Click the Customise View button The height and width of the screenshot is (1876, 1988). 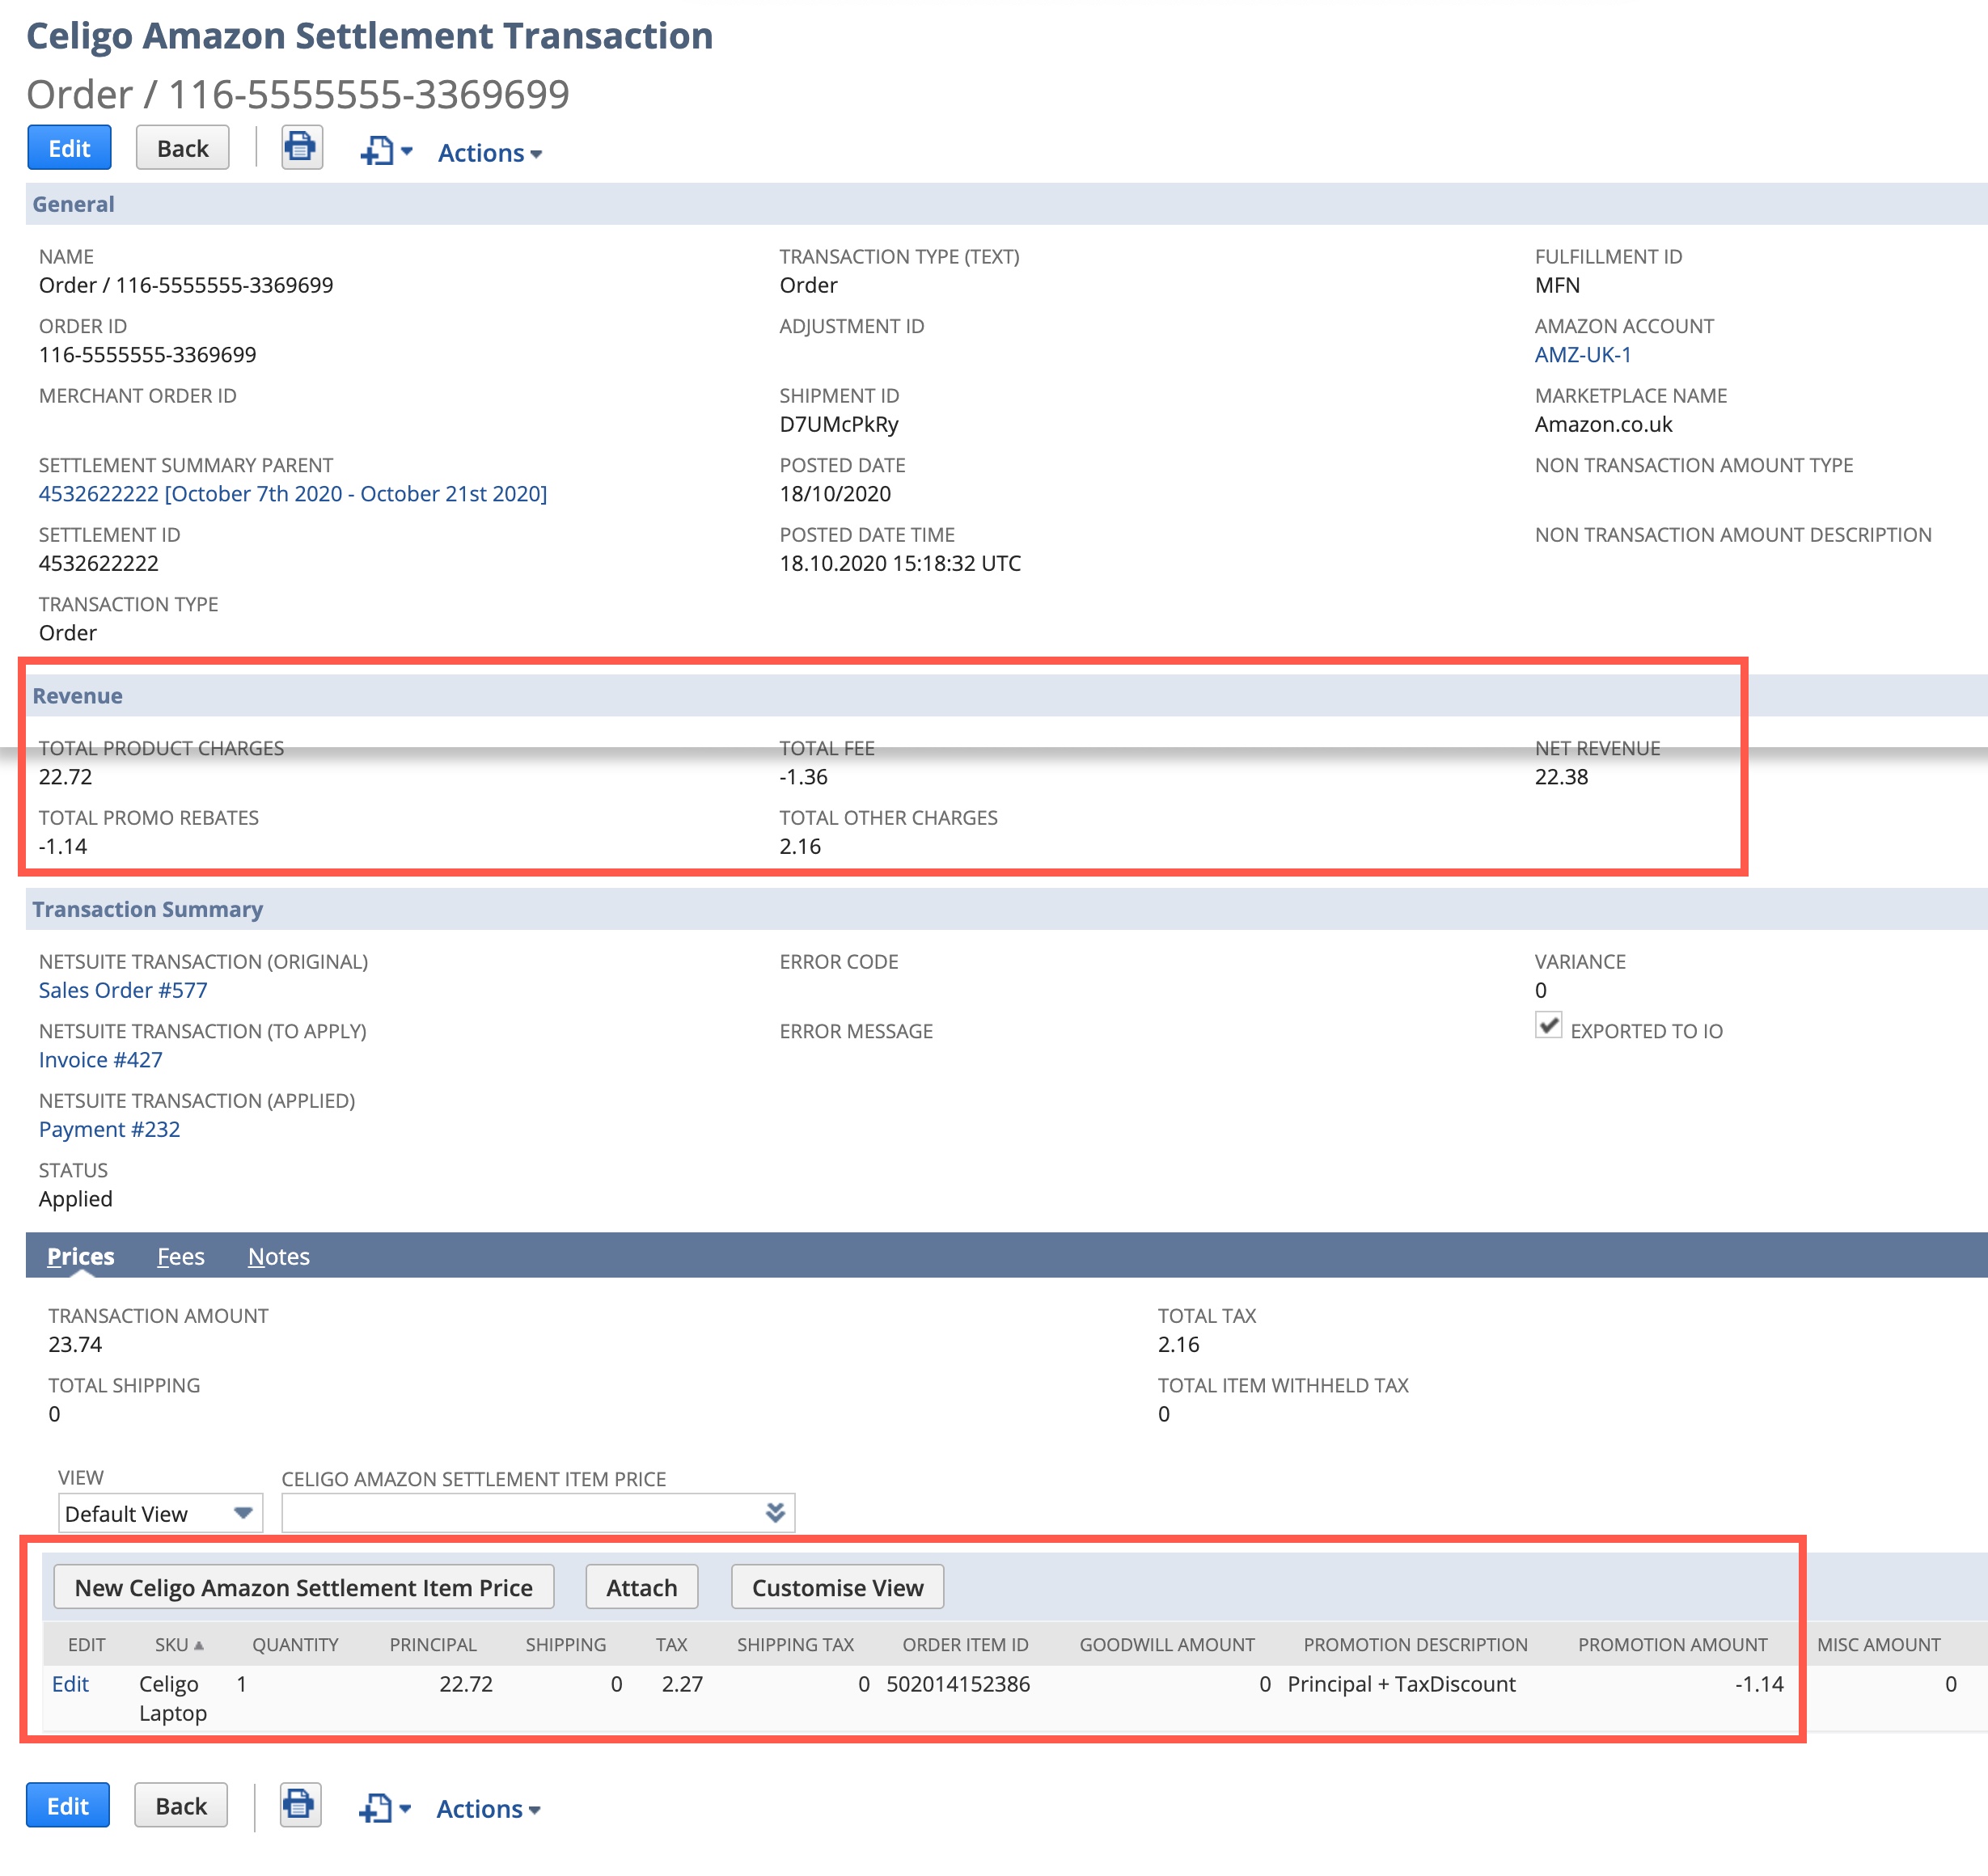(838, 1587)
